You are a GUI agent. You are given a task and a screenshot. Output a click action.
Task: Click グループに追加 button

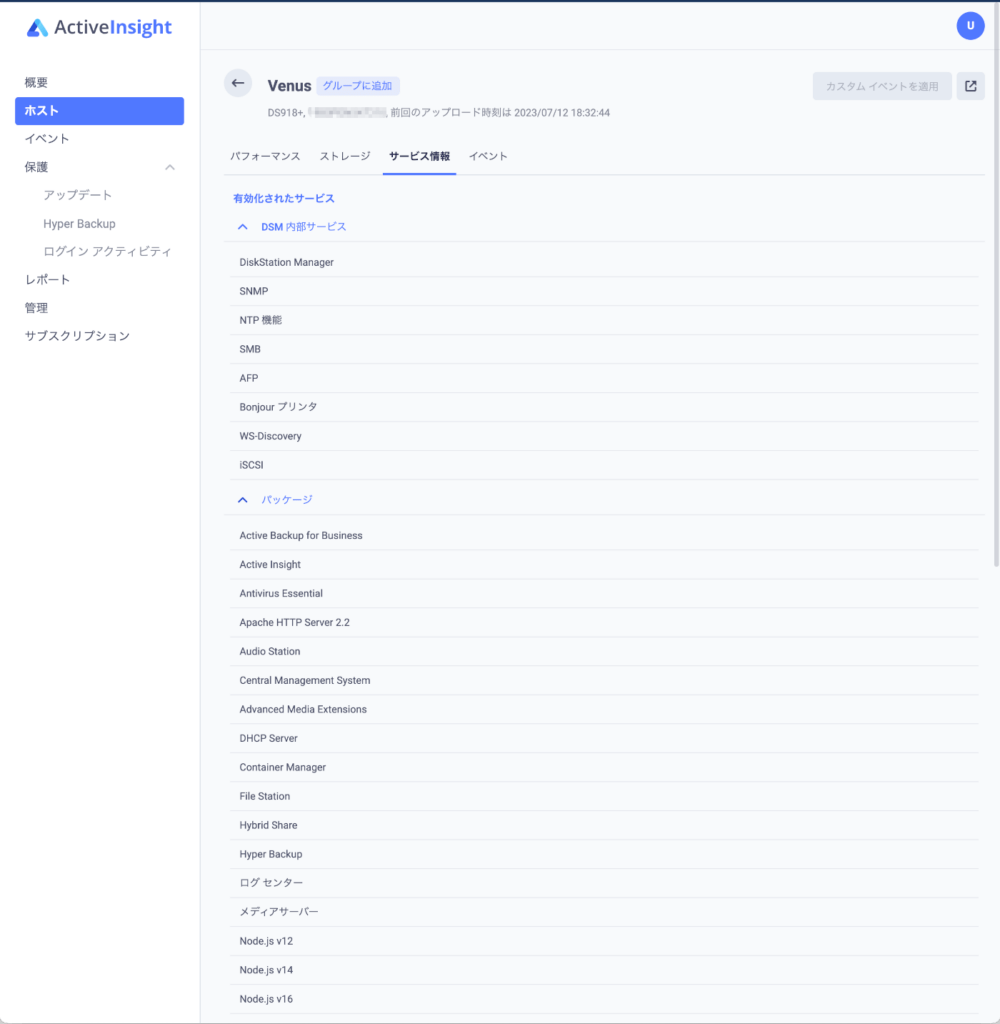pos(357,86)
